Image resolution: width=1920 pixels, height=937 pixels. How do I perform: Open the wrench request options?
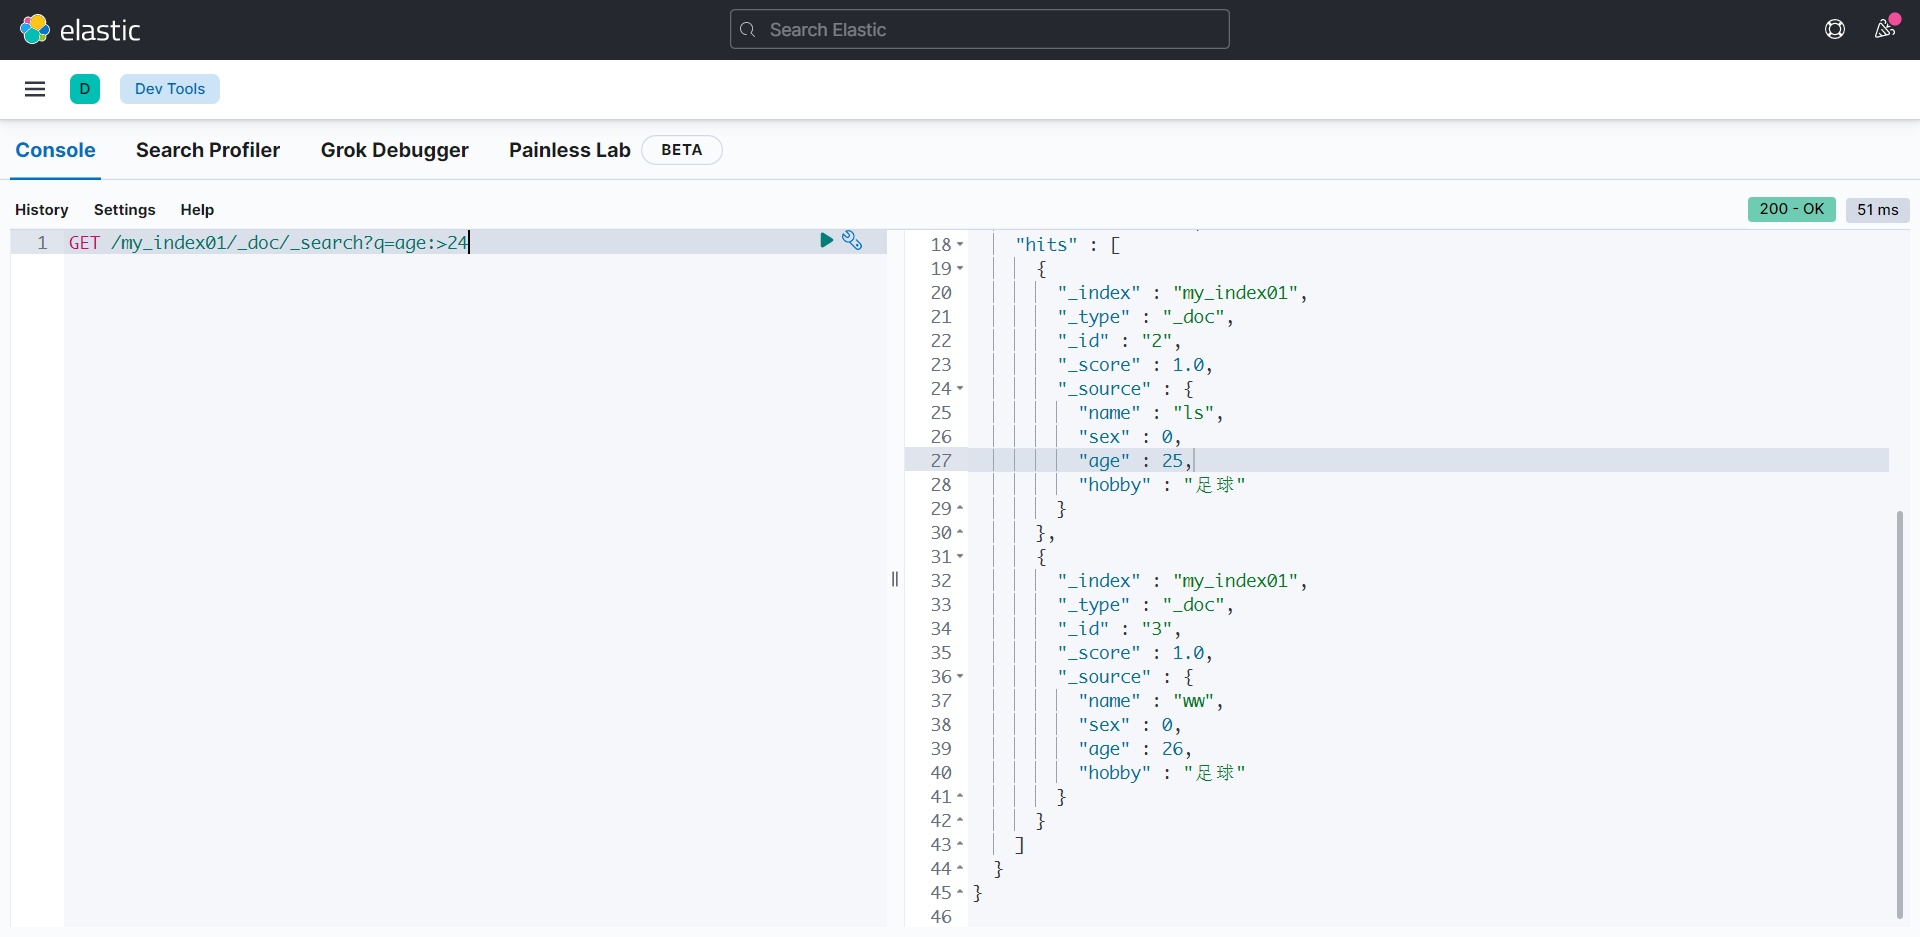point(852,240)
